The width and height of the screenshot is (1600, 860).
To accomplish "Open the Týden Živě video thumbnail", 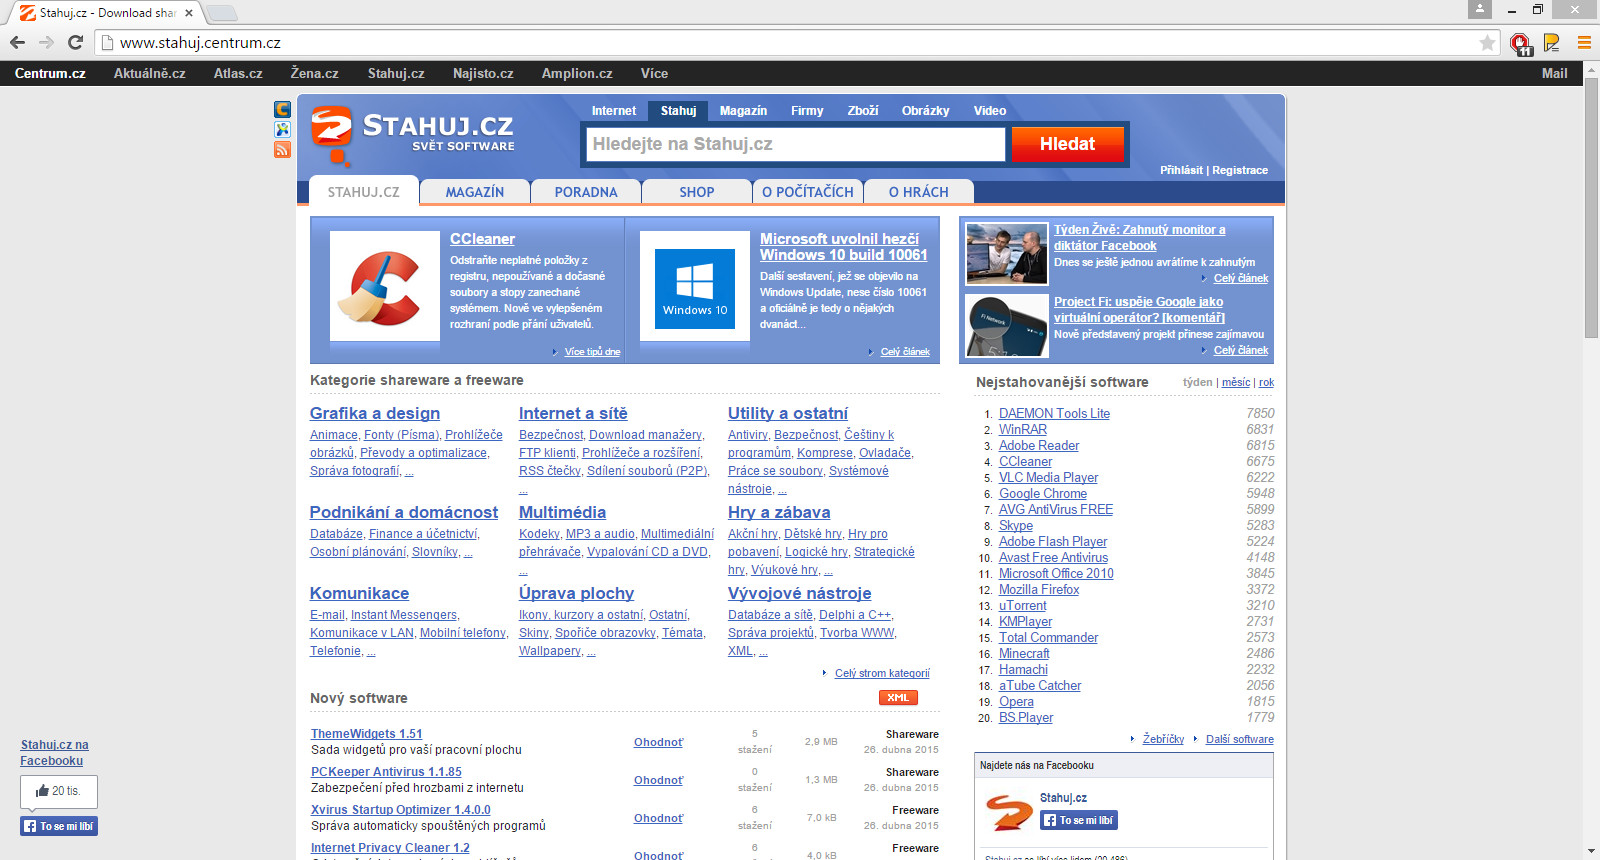I will point(1007,254).
